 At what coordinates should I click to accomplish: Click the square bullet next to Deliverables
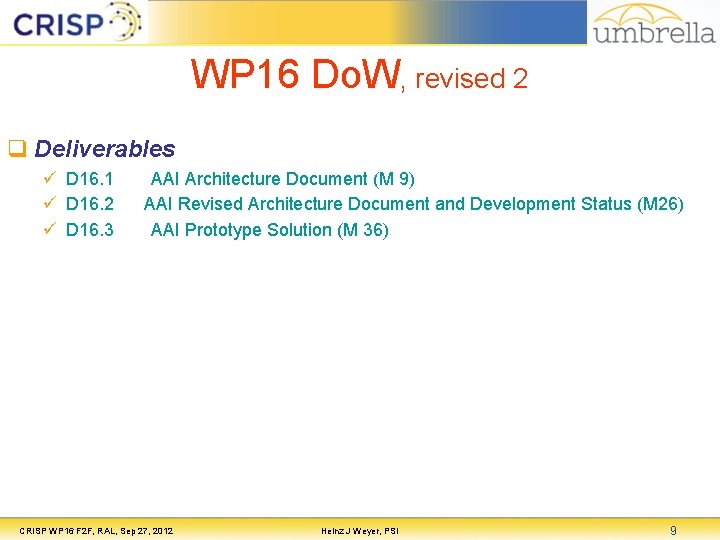(17, 148)
